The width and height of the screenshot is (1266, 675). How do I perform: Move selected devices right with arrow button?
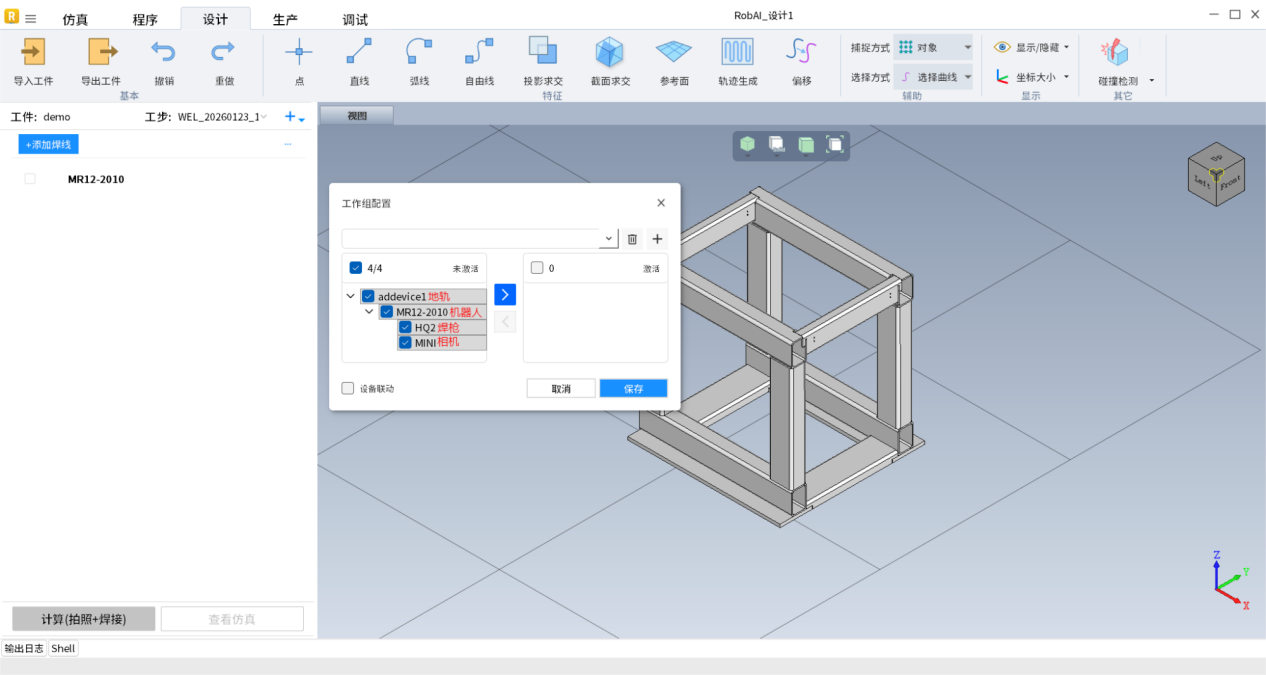click(x=505, y=295)
